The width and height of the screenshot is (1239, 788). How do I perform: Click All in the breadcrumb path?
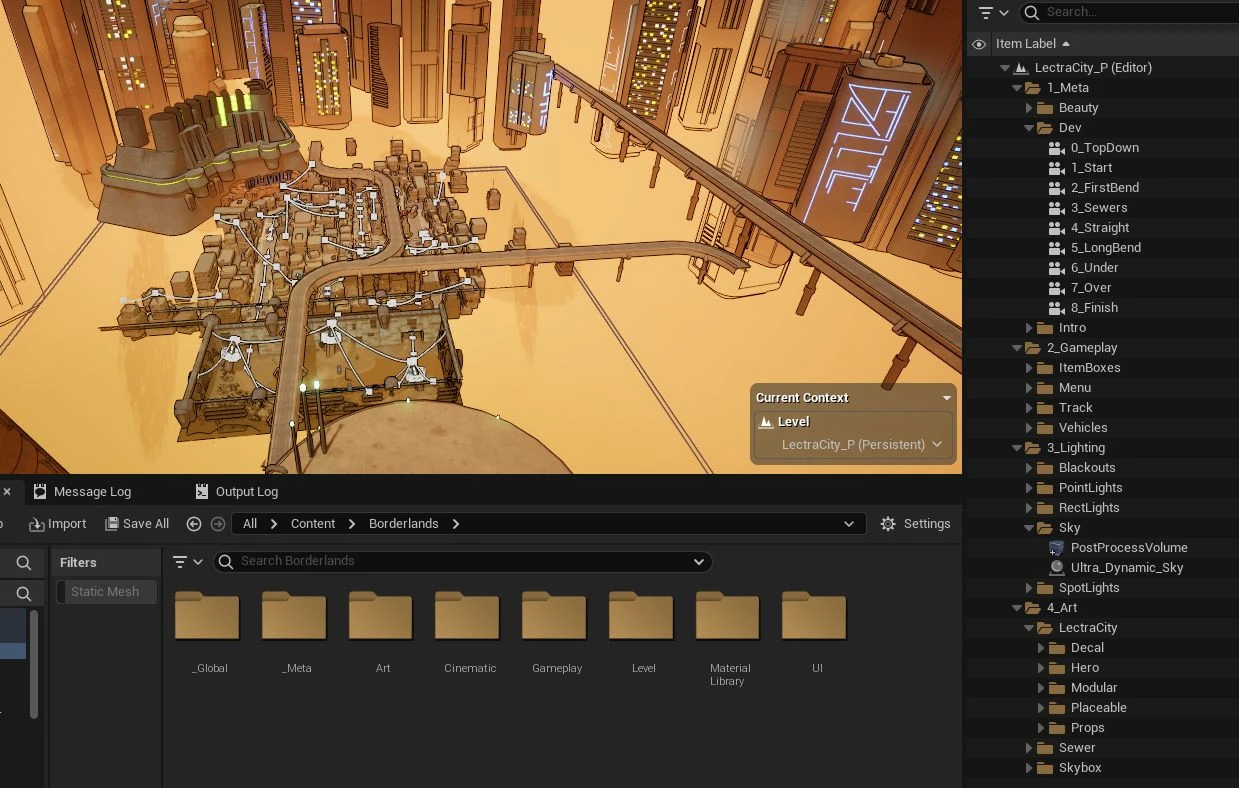coord(250,524)
